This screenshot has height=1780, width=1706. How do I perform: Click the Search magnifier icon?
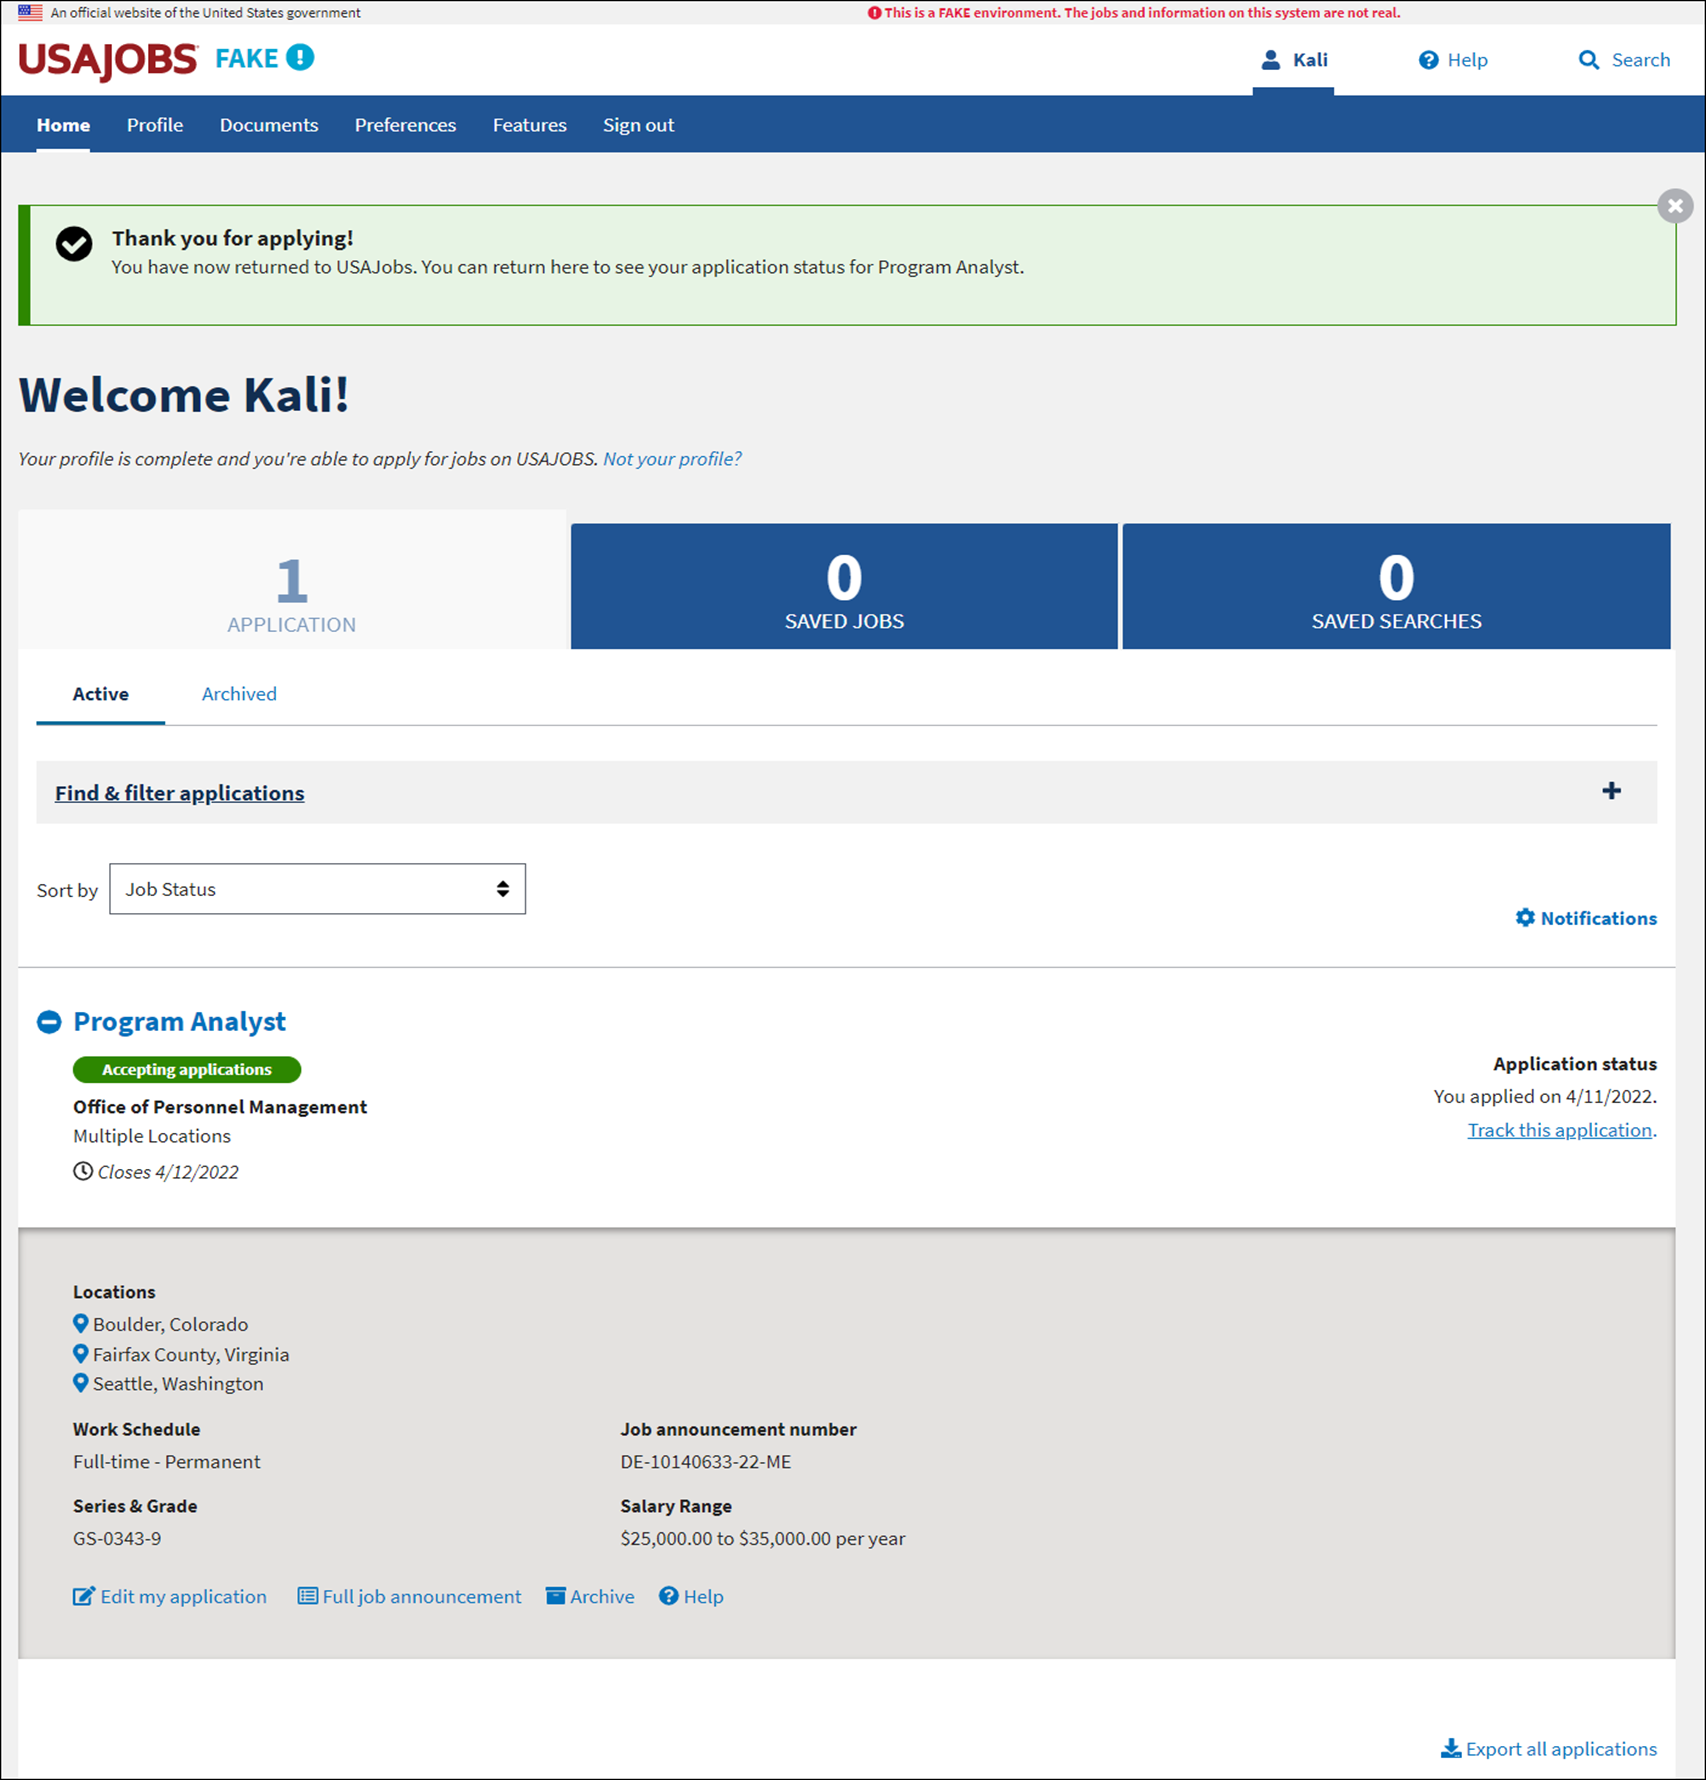tap(1588, 60)
